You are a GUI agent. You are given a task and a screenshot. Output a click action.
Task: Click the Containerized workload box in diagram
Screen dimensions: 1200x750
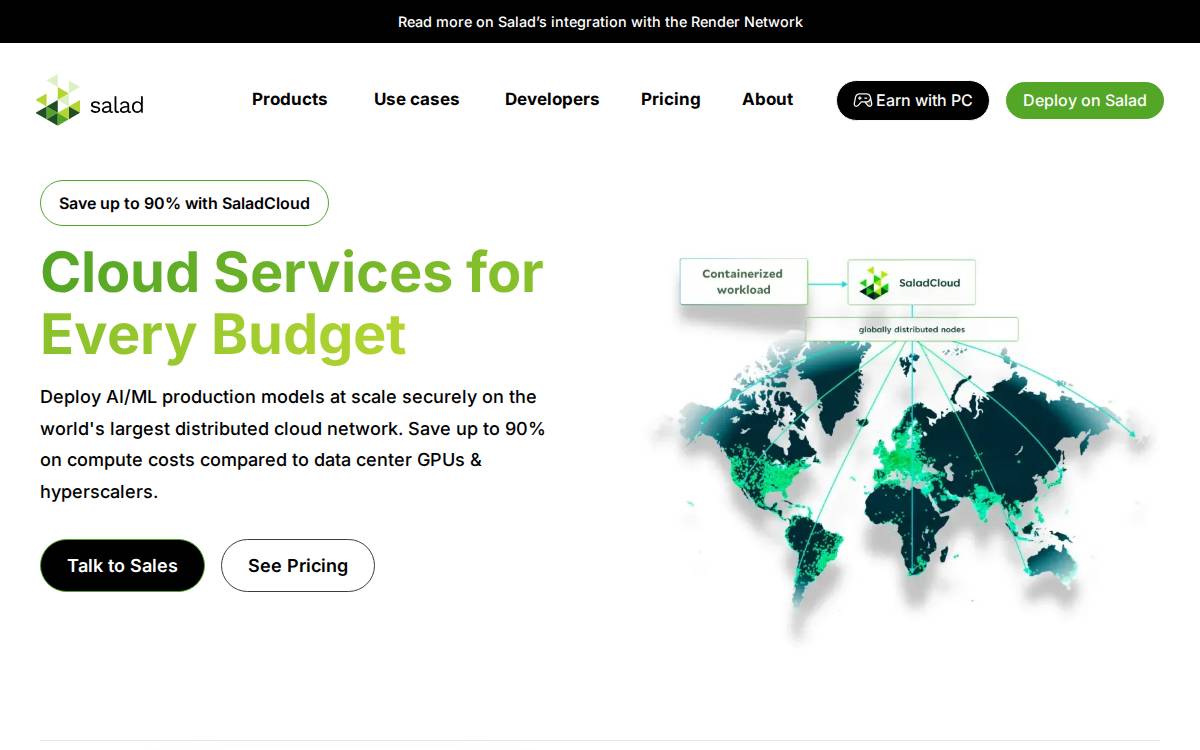click(743, 282)
